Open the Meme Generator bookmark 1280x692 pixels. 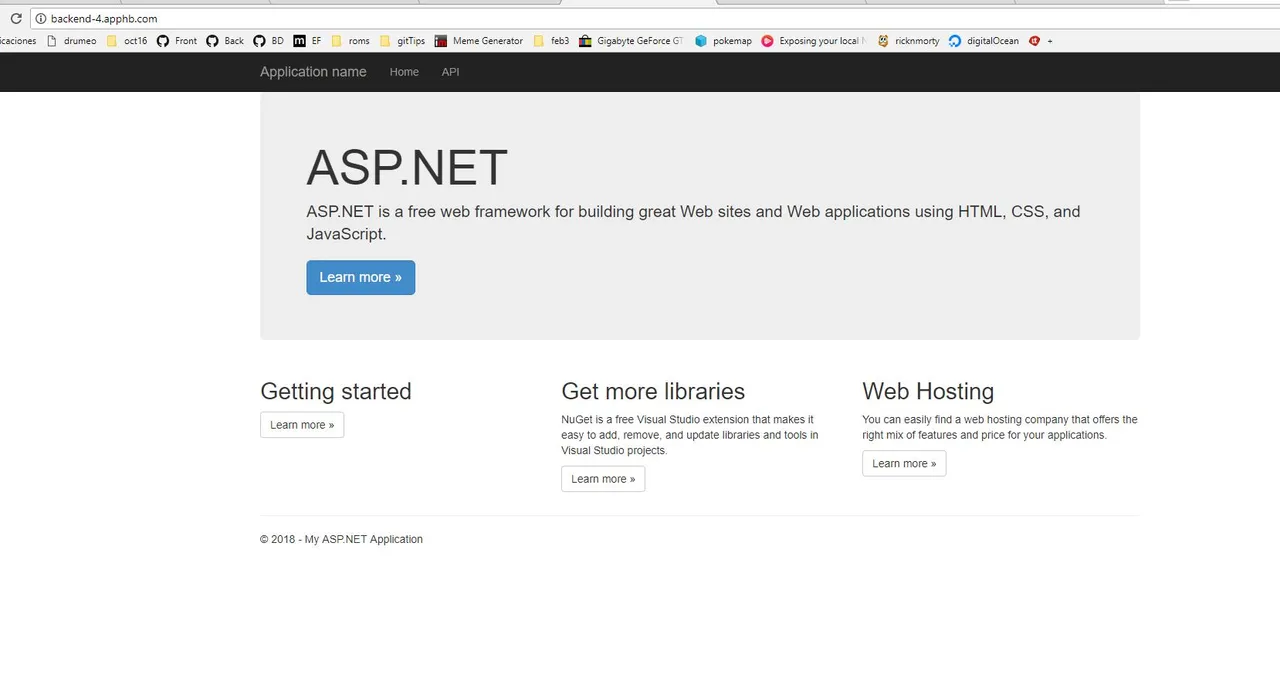point(479,41)
